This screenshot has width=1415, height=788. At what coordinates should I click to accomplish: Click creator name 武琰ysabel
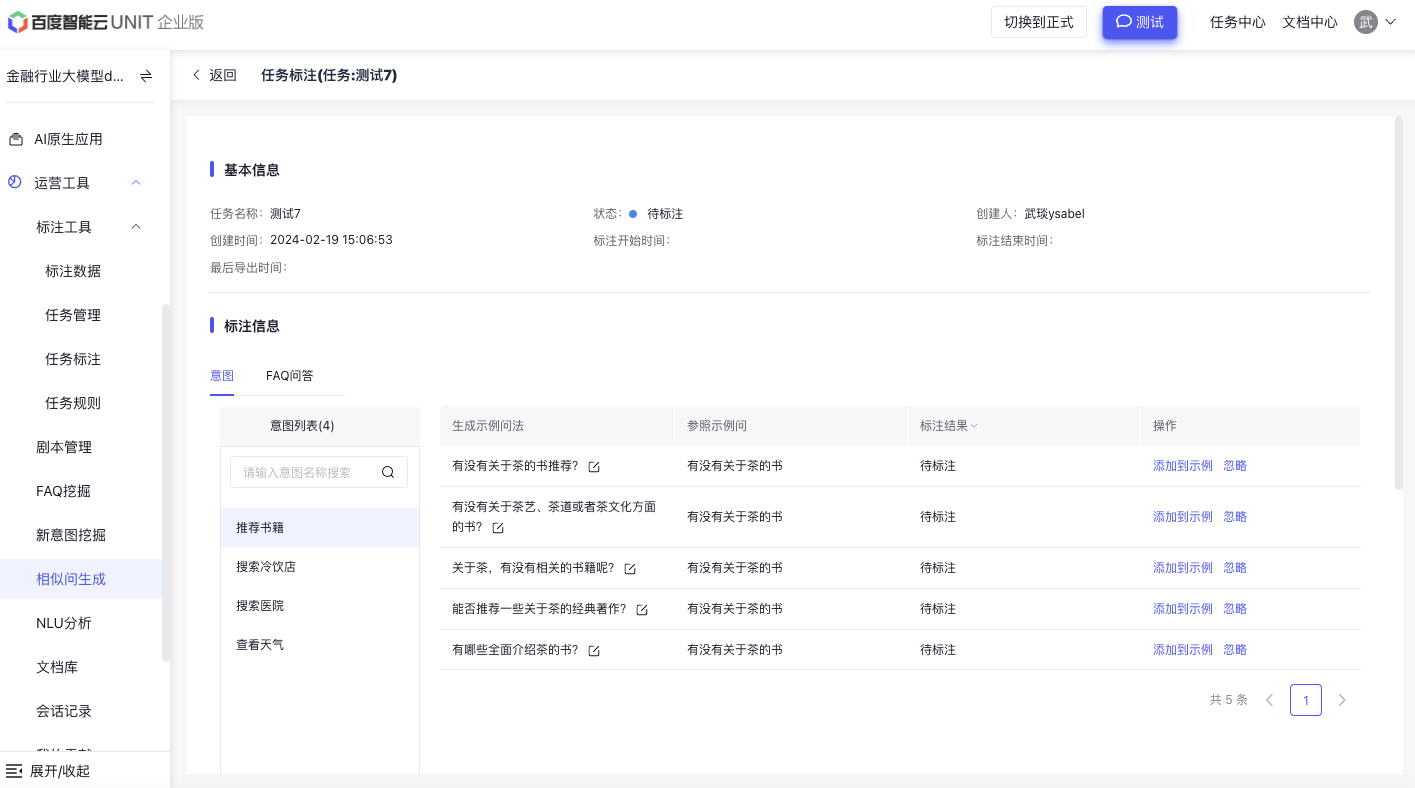(x=1054, y=214)
